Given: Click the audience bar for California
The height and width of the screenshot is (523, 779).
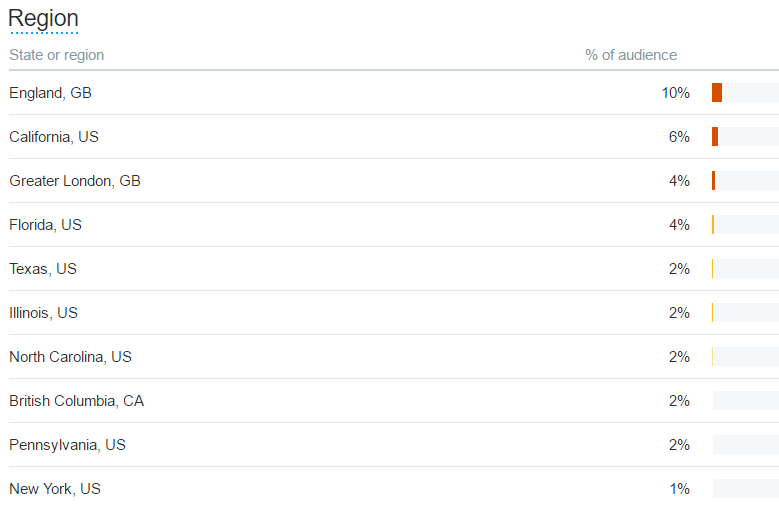Looking at the screenshot, I should click(745, 137).
